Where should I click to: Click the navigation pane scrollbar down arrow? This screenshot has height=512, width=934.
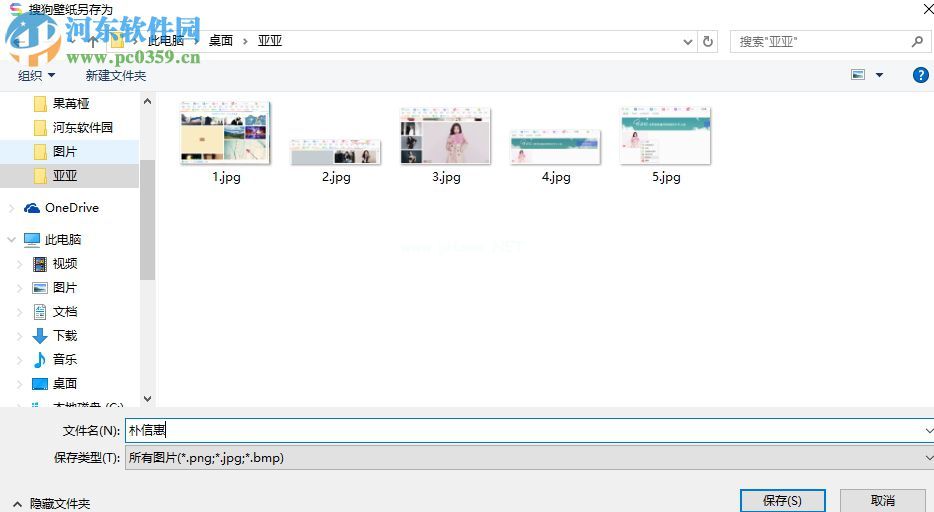tap(147, 398)
